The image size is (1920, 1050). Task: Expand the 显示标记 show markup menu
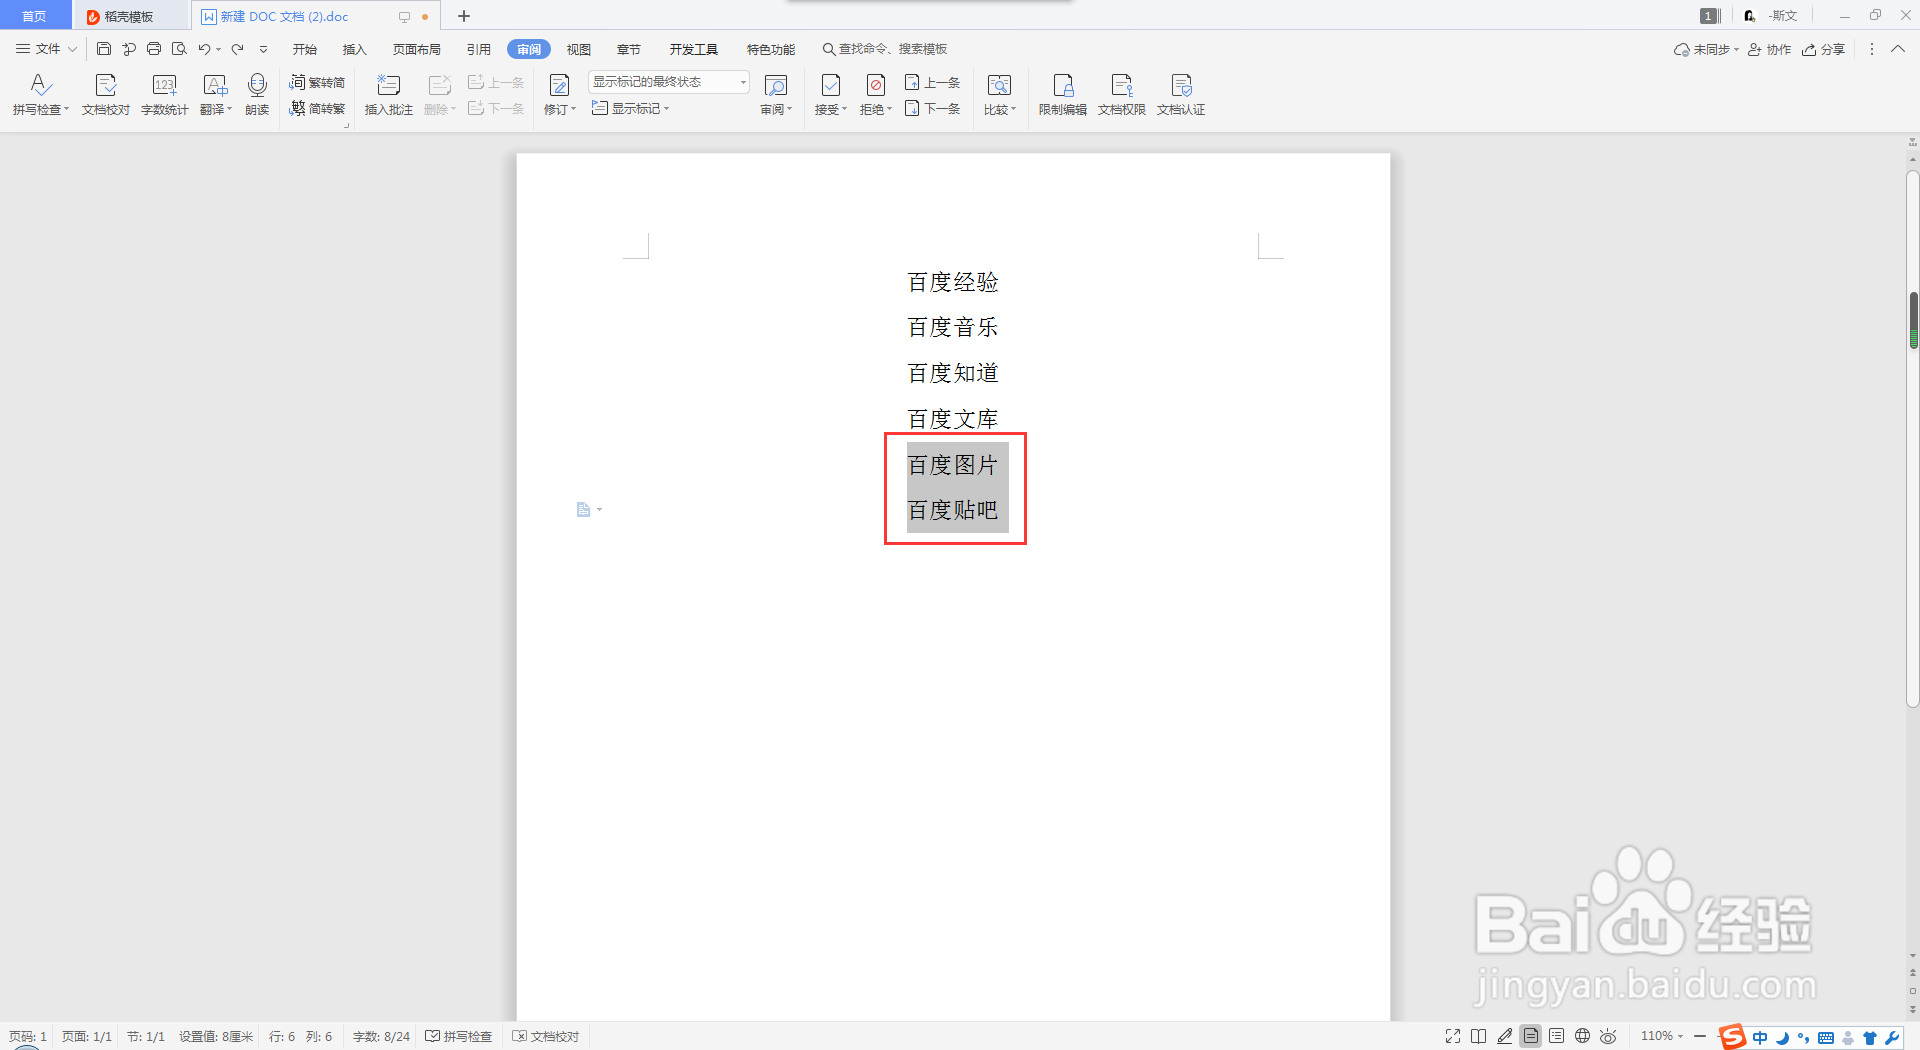coord(630,108)
